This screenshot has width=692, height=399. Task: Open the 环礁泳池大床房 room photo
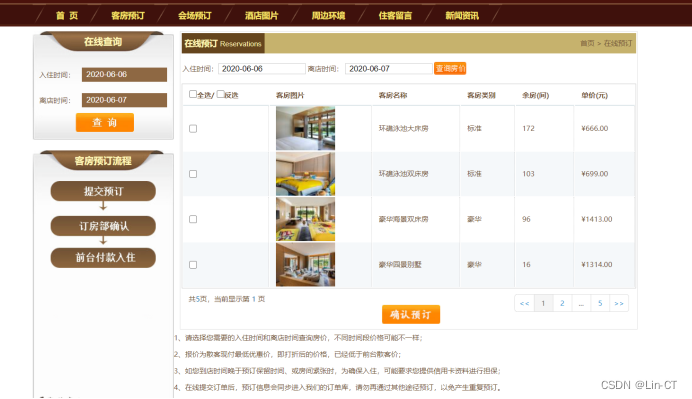click(305, 128)
